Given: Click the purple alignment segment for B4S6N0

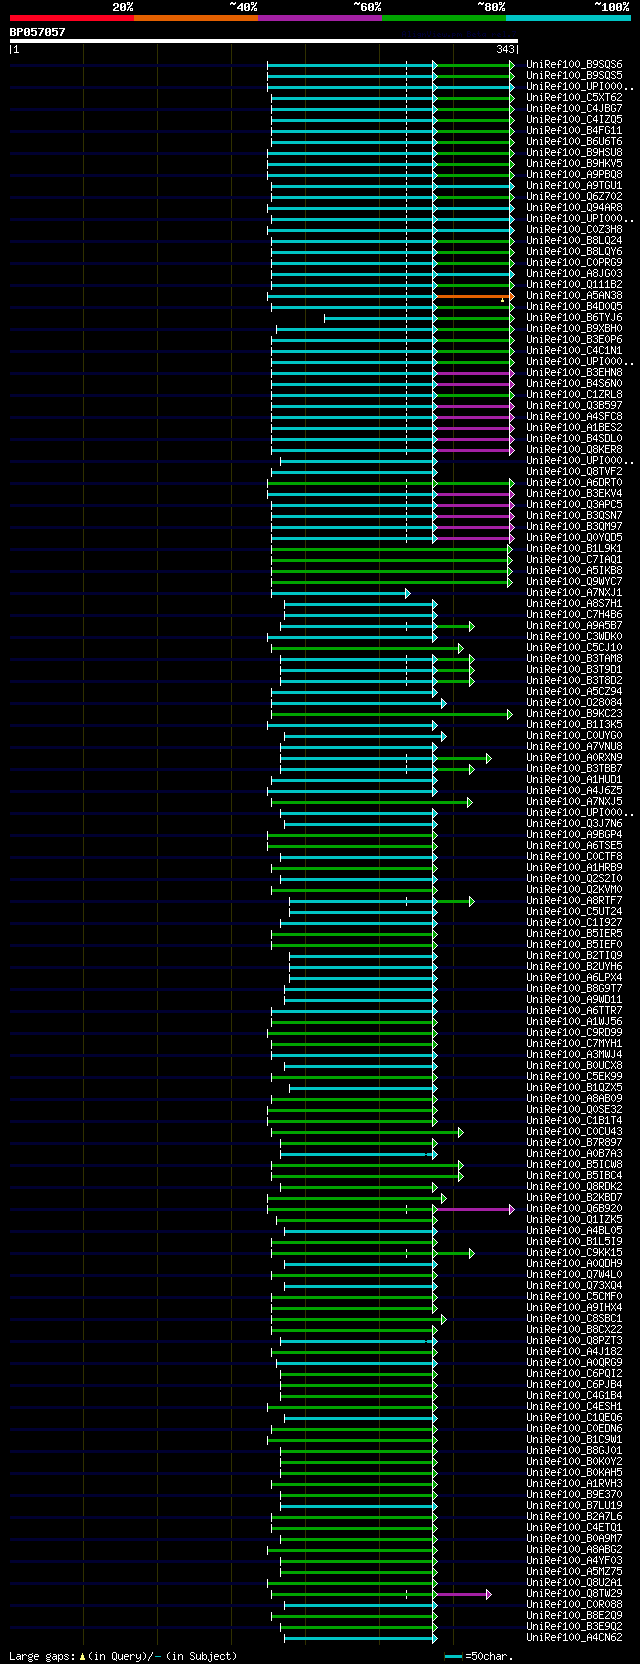Looking at the screenshot, I should 473,384.
